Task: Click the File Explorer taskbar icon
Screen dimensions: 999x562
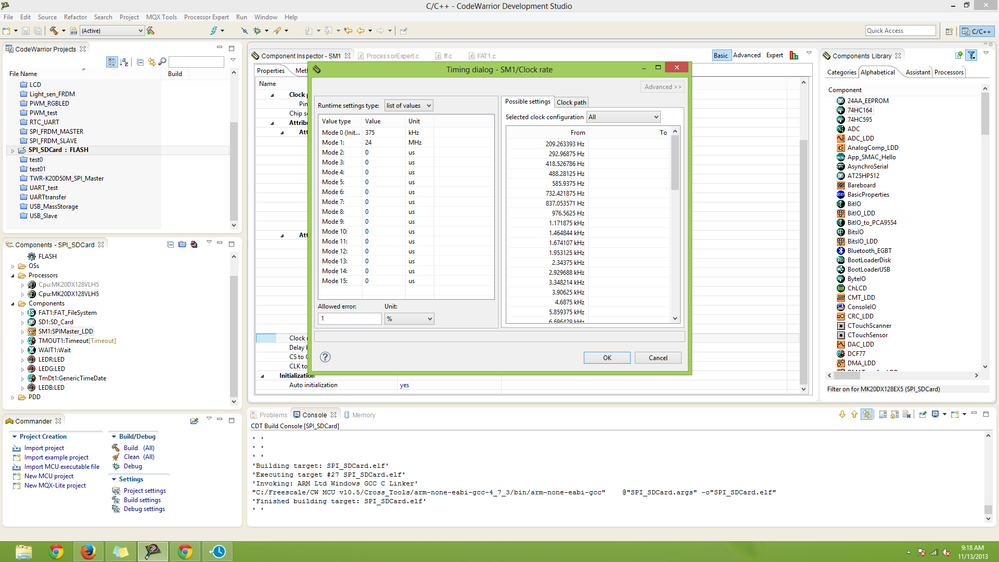Action: [24, 551]
